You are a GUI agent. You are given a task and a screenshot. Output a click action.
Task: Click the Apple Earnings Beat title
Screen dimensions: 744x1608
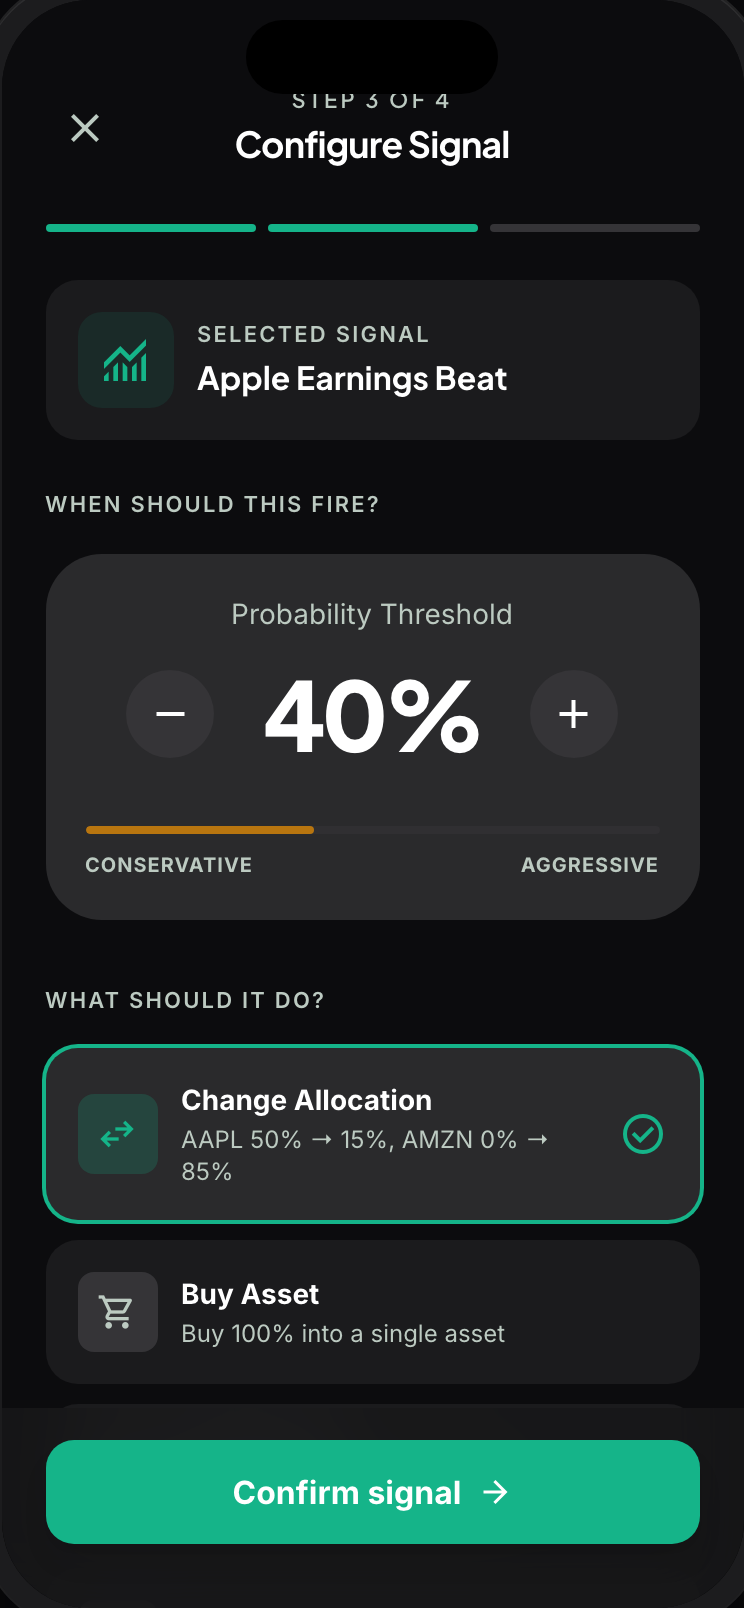pos(352,379)
